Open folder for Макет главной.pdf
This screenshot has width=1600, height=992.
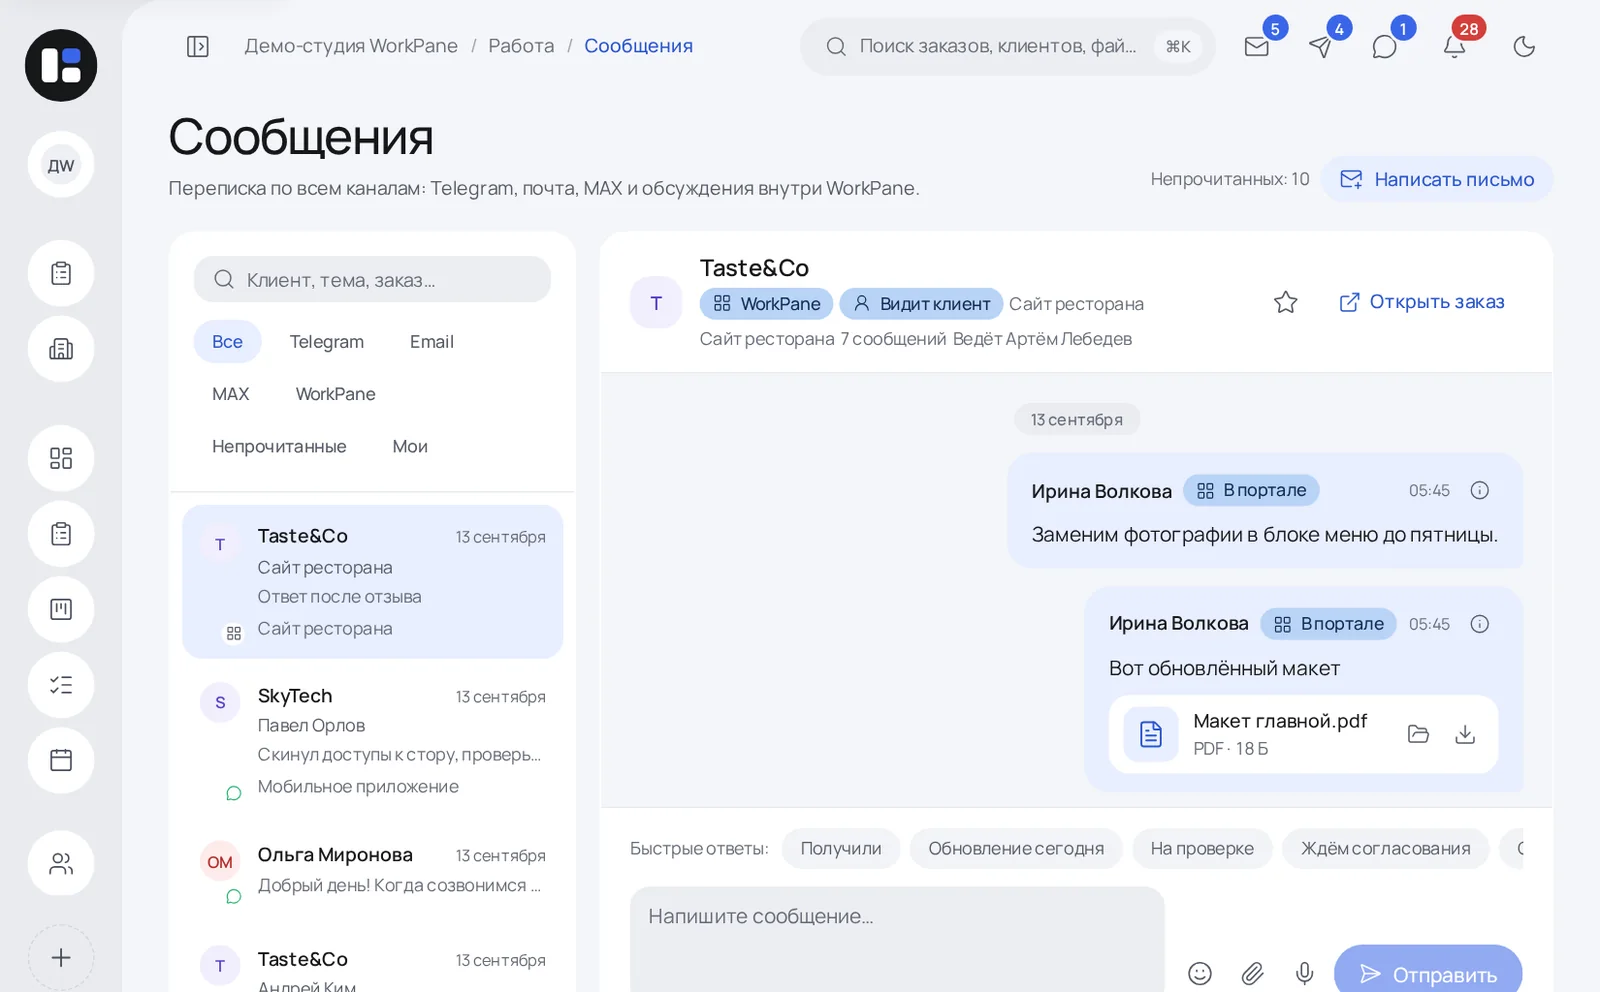(x=1418, y=734)
